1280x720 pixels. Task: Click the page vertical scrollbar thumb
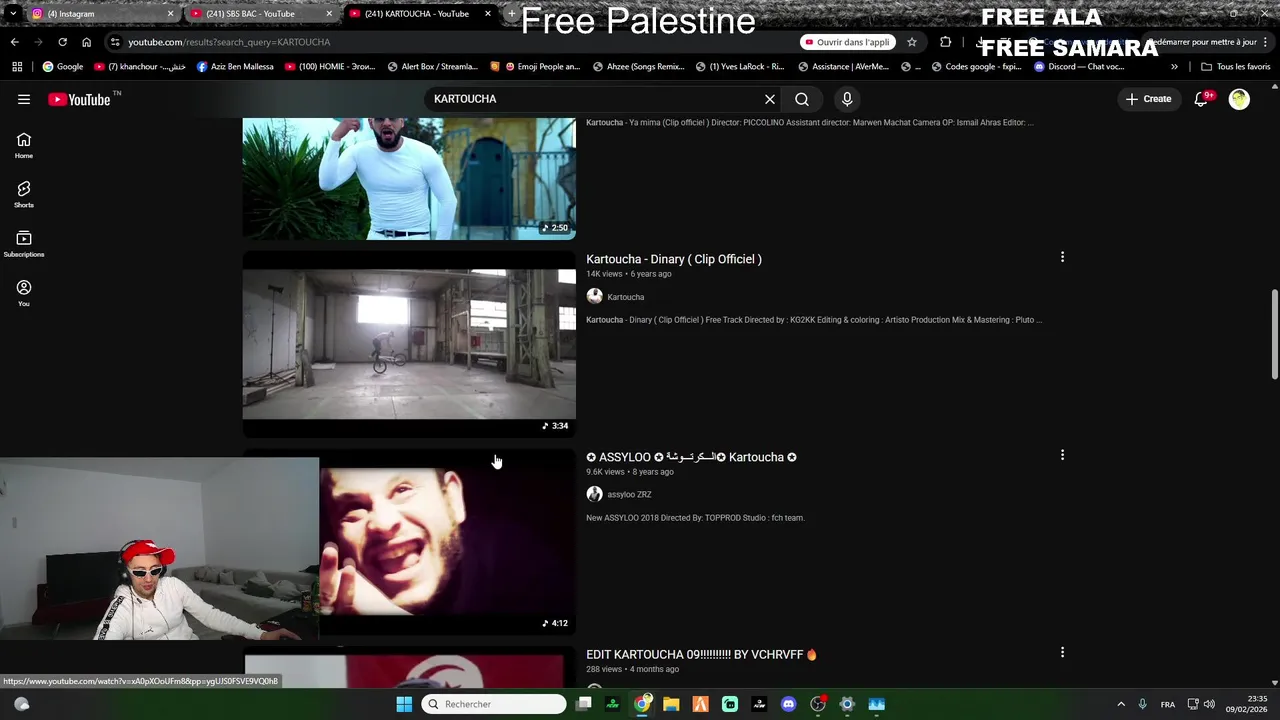coord(1274,334)
